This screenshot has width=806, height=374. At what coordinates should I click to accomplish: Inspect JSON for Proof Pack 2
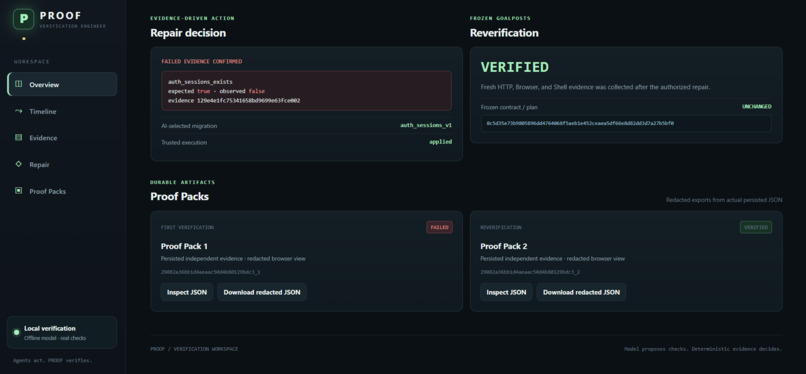pyautogui.click(x=506, y=292)
